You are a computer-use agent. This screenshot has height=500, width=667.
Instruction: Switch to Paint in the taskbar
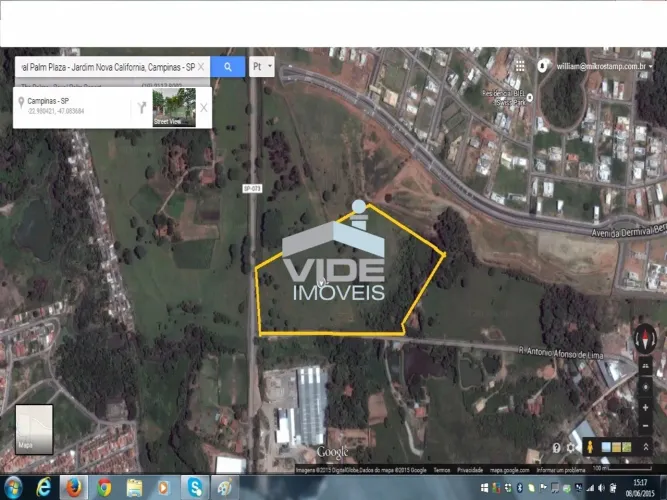[225, 488]
